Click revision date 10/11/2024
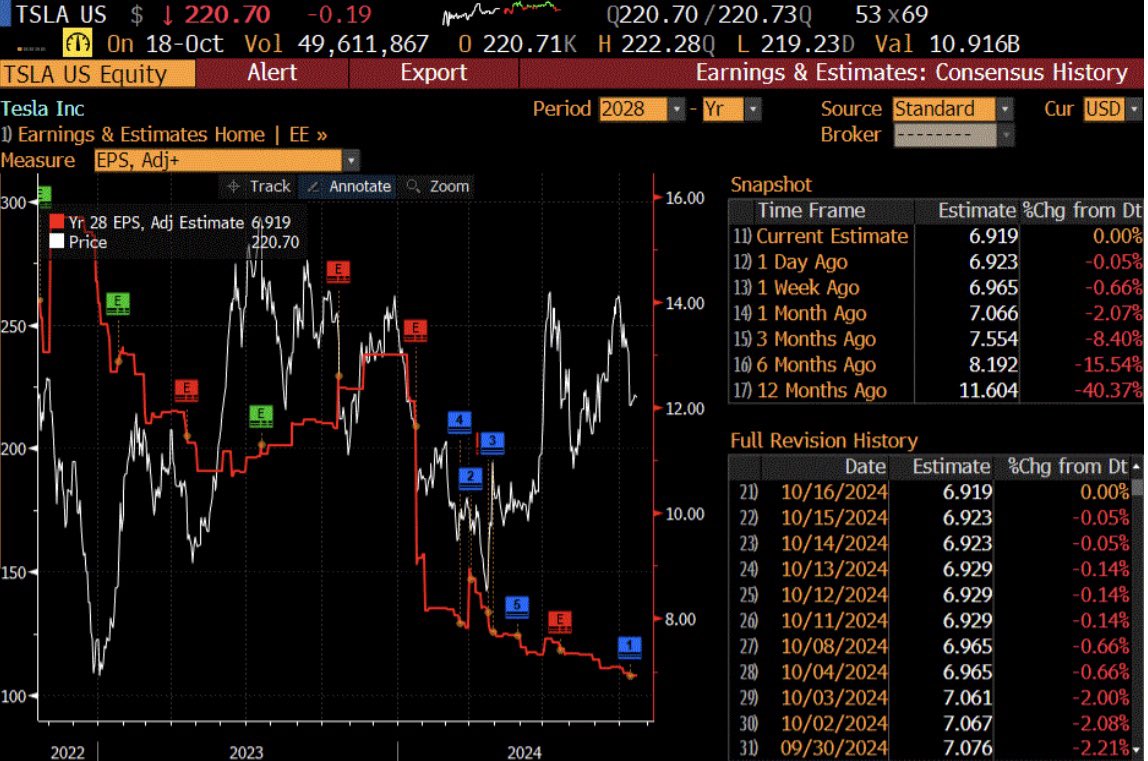Screen dimensions: 1148x761 coord(834,620)
